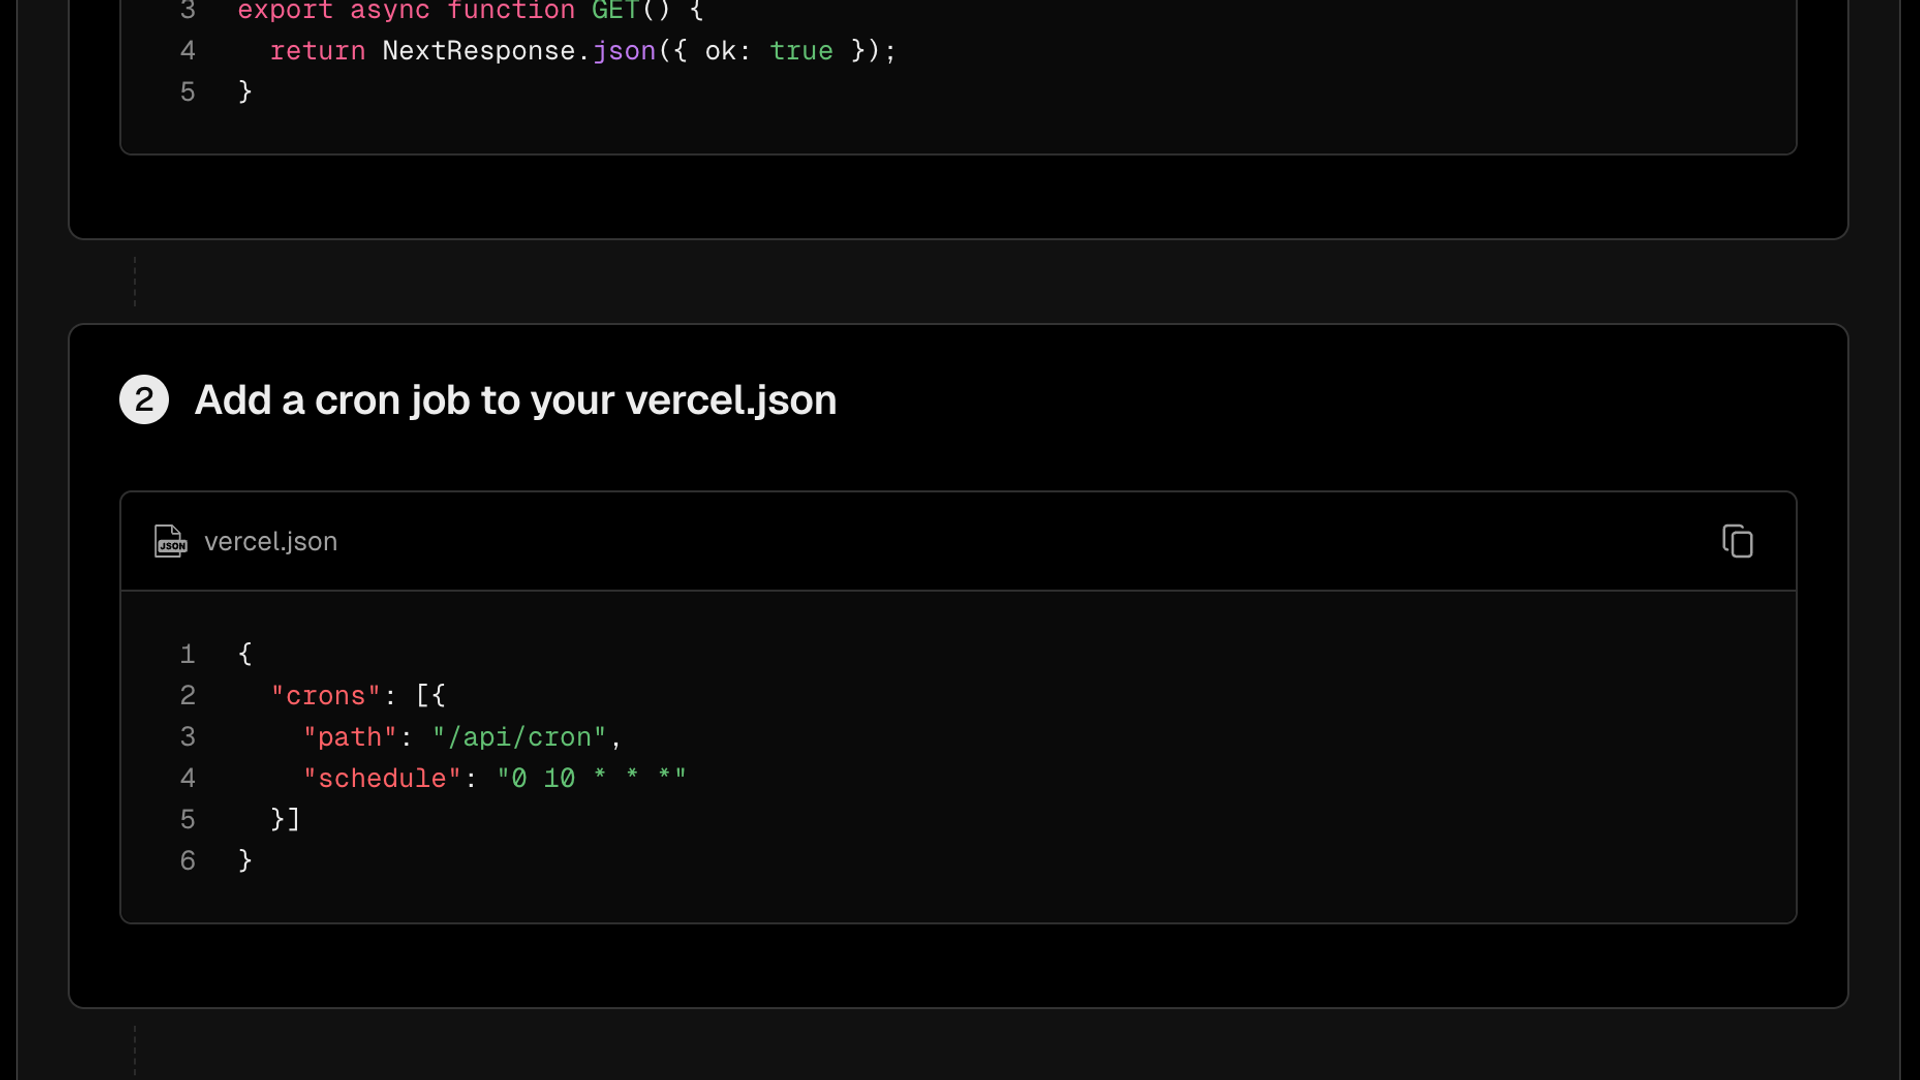Viewport: 1920px width, 1080px height.
Task: Click the 'json' method call
Action: point(624,51)
